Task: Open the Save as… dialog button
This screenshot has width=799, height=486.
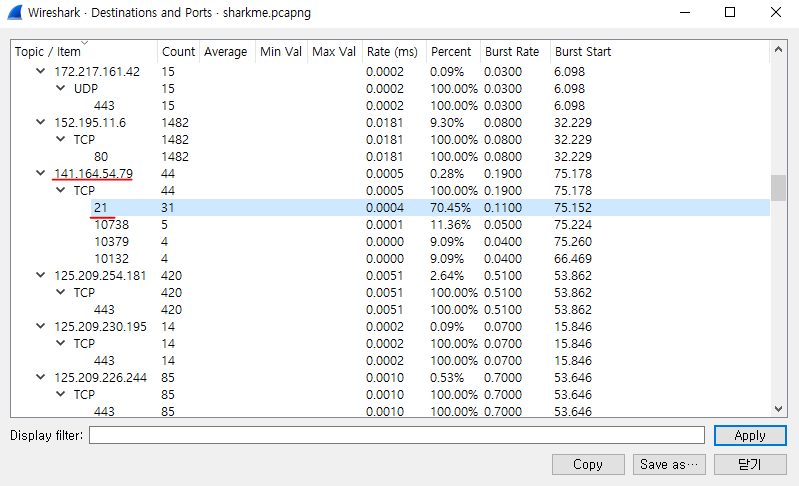Action: (x=669, y=465)
